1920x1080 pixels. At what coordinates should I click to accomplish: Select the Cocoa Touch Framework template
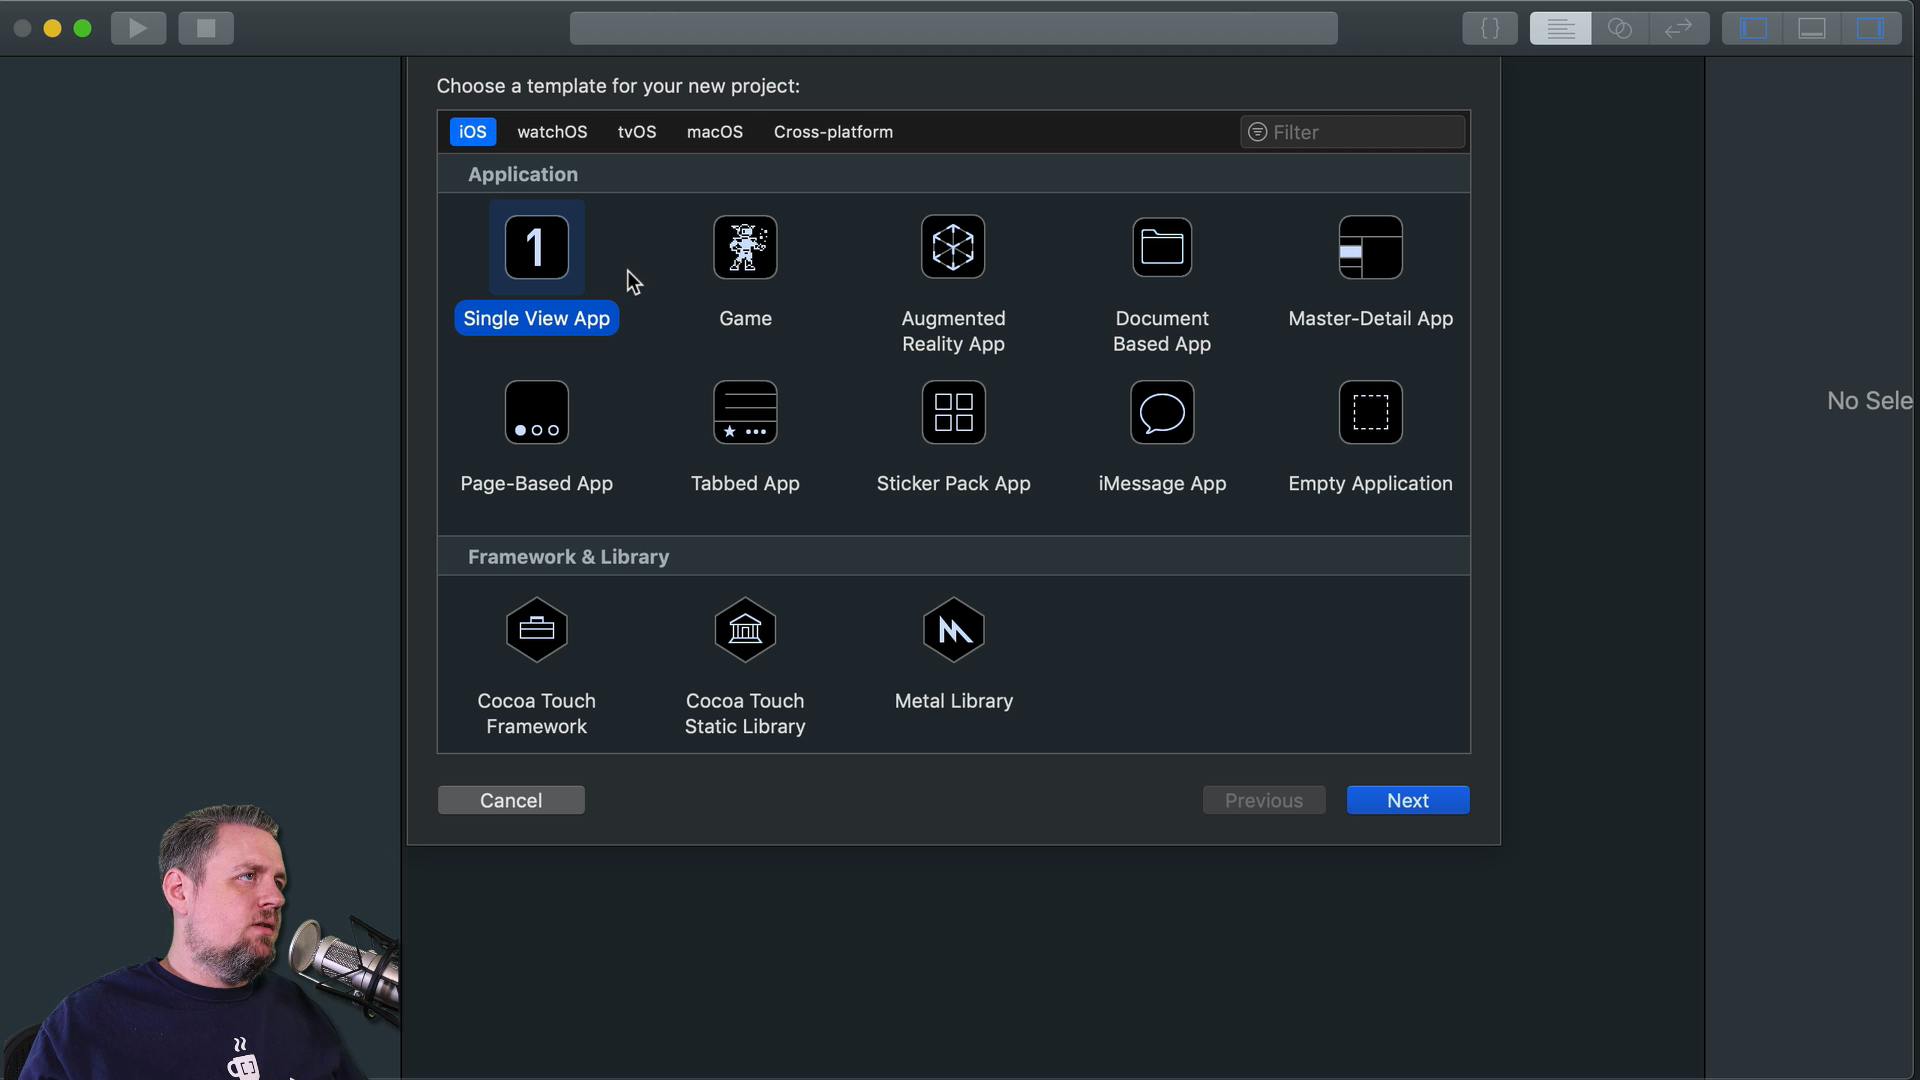coord(537,630)
